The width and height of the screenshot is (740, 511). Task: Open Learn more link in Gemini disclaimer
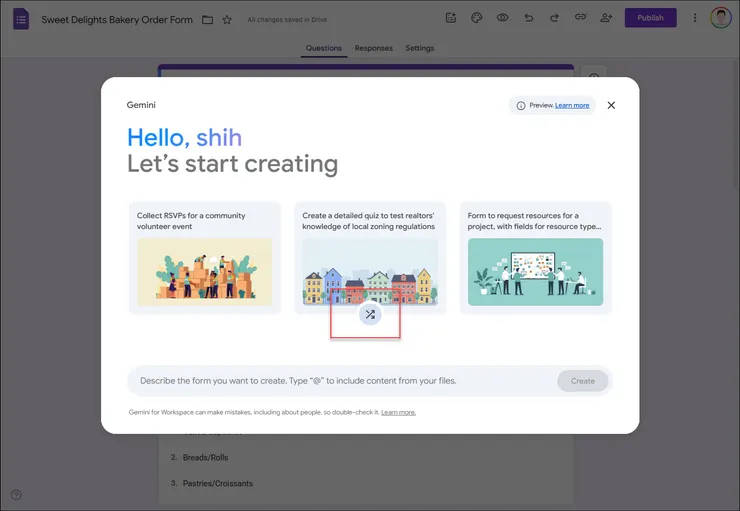398,412
